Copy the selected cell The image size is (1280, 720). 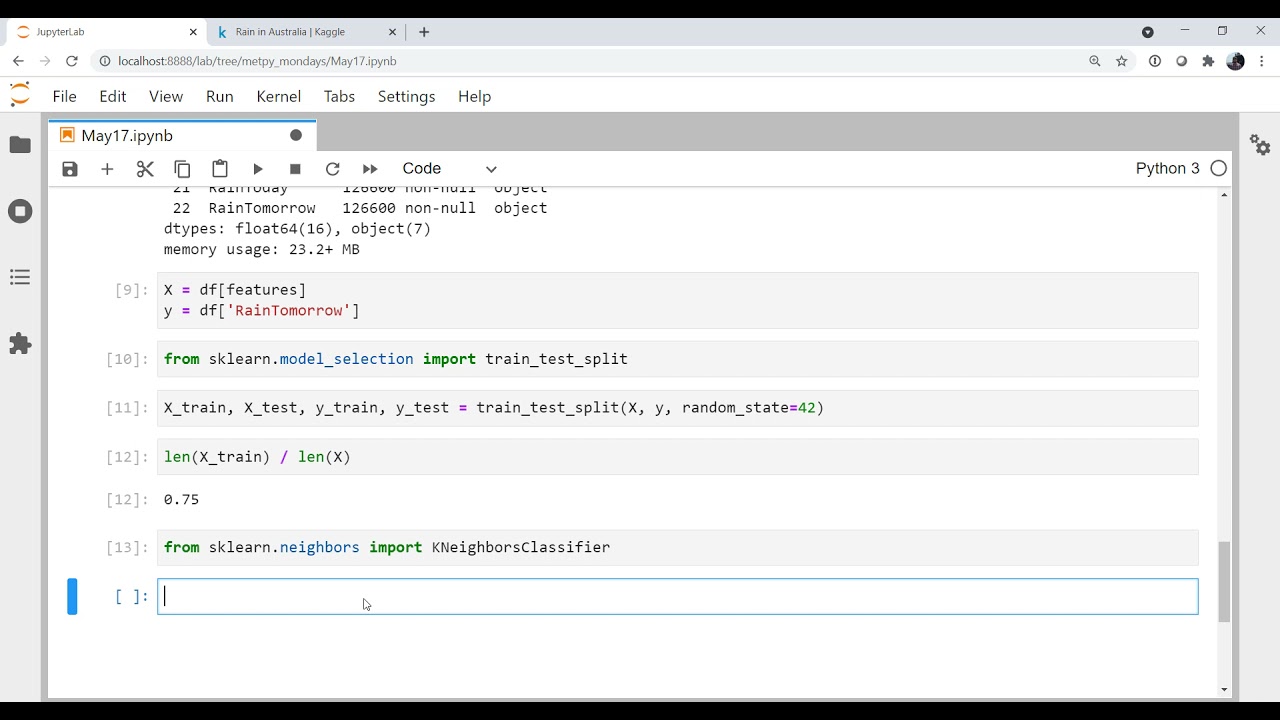182,169
